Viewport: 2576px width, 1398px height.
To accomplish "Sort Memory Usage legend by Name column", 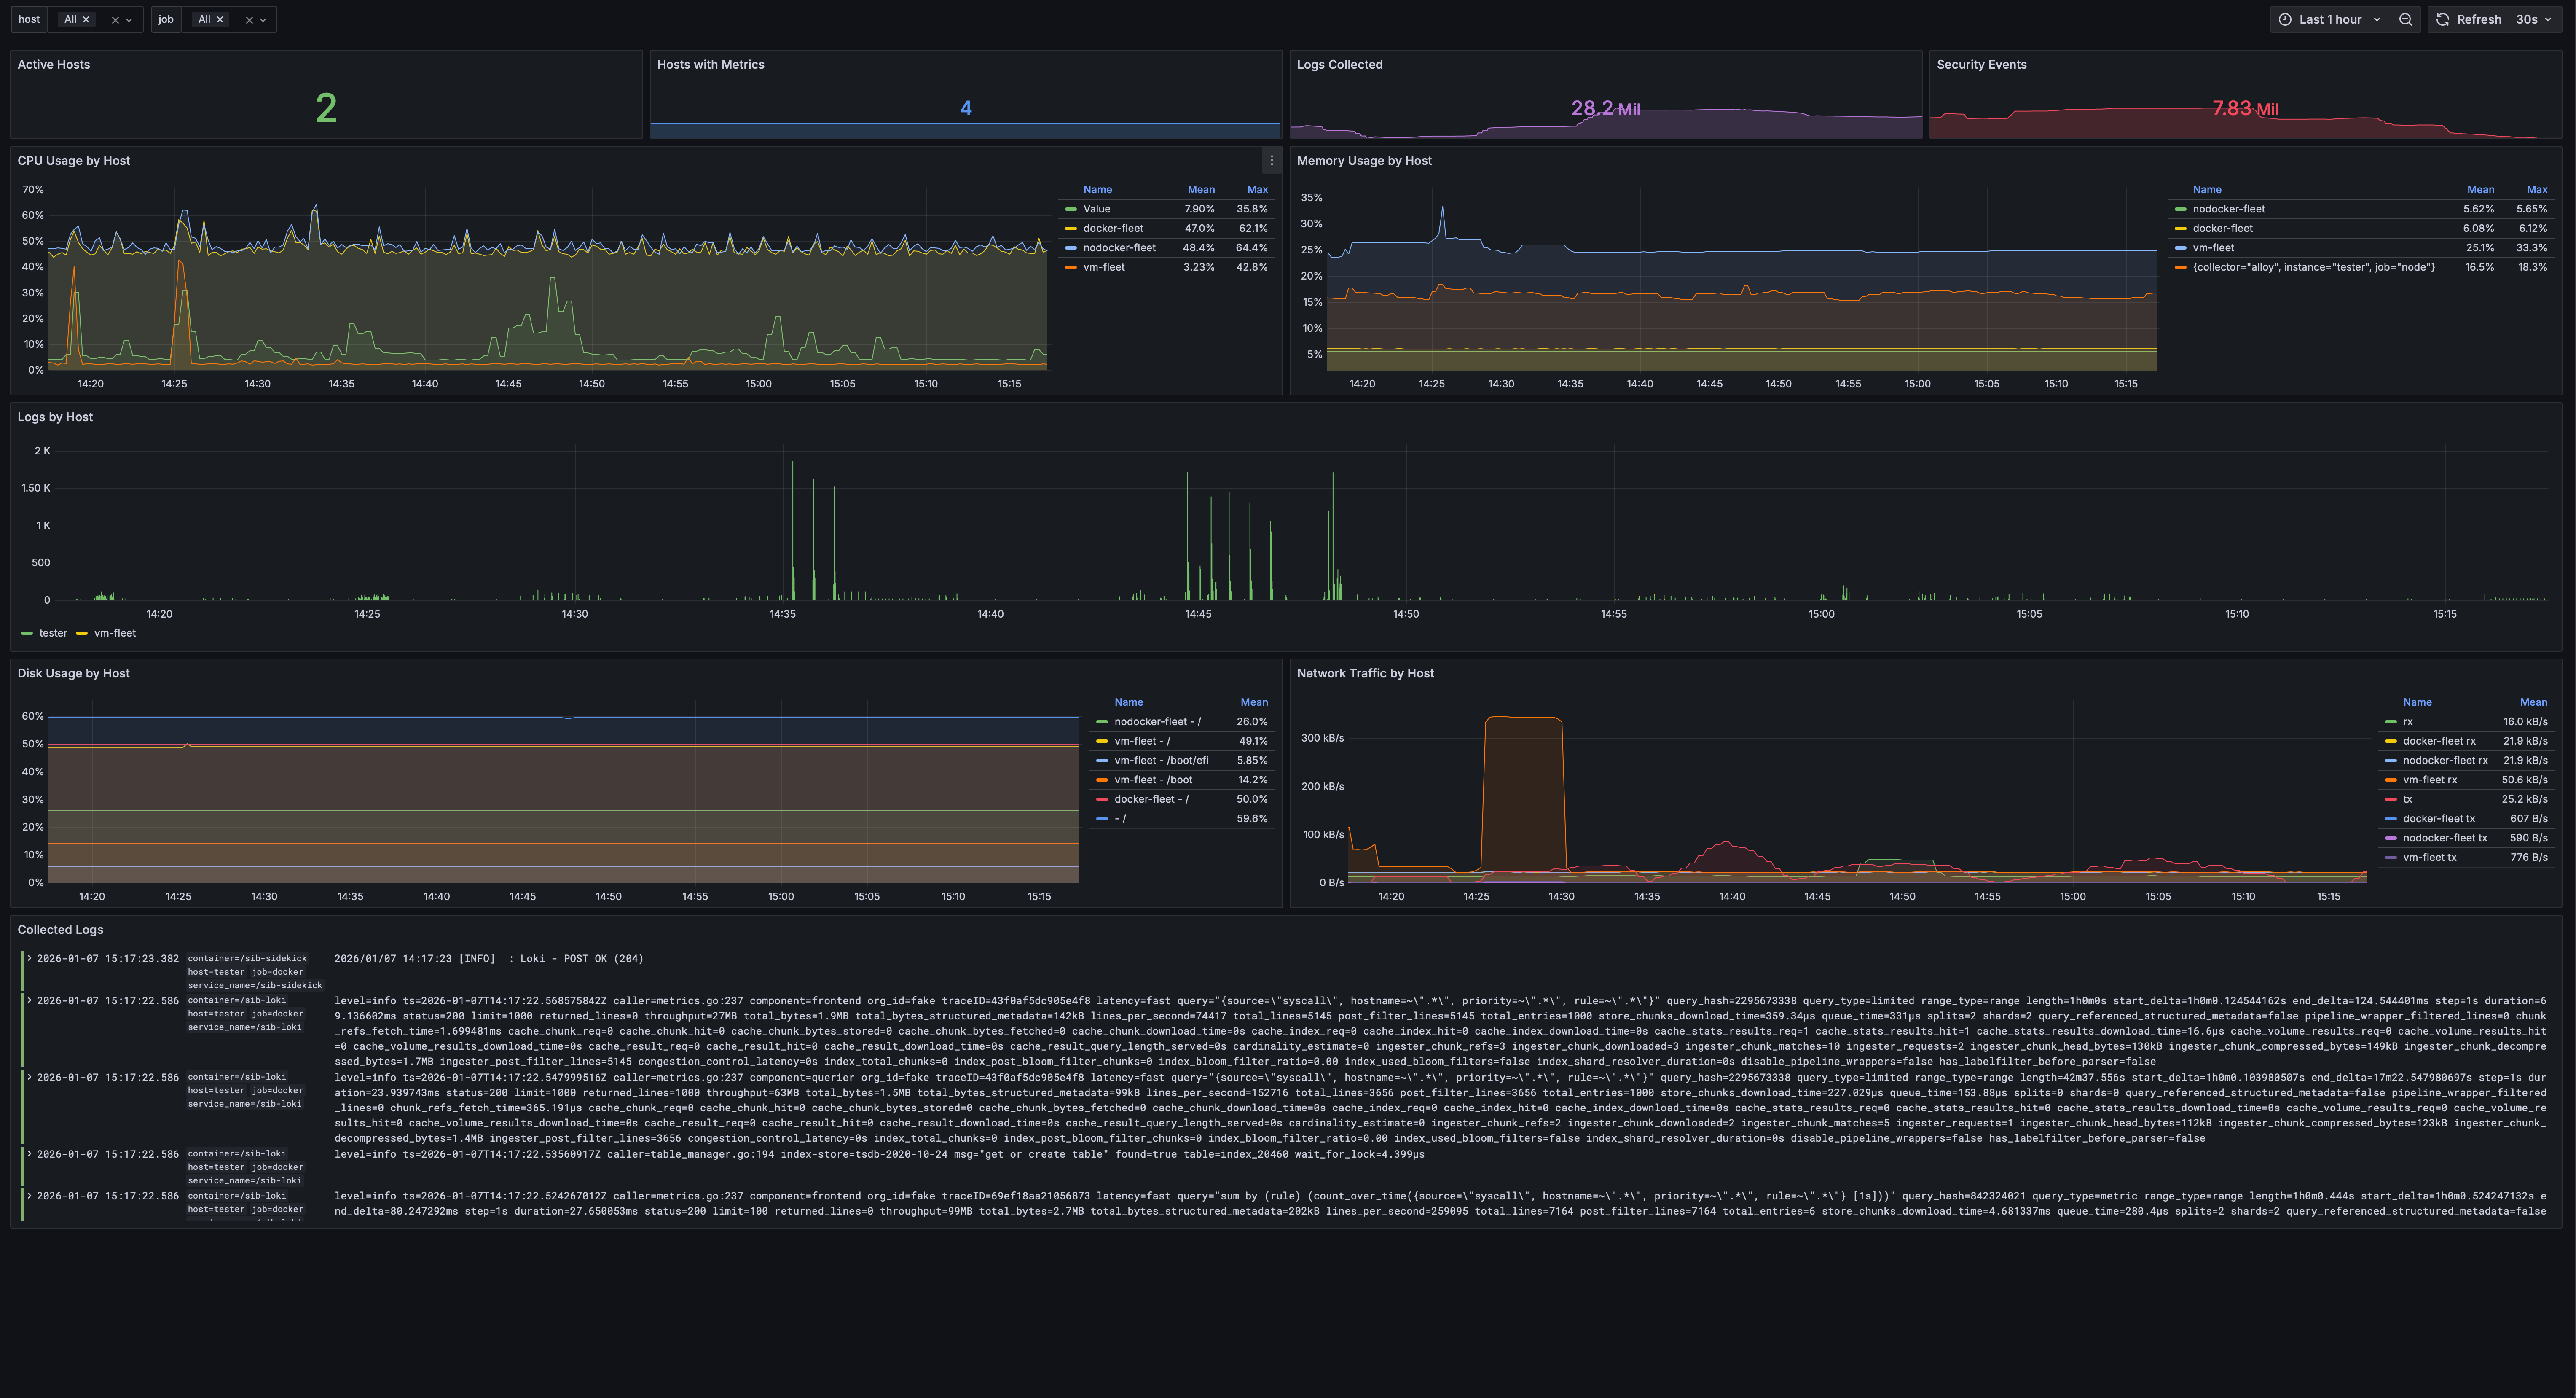I will point(2207,190).
